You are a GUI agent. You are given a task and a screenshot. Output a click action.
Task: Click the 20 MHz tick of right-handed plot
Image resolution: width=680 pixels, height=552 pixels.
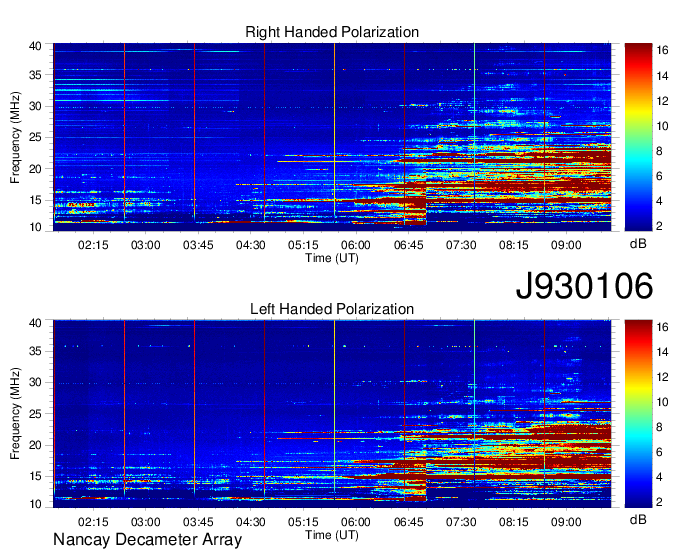[35, 169]
